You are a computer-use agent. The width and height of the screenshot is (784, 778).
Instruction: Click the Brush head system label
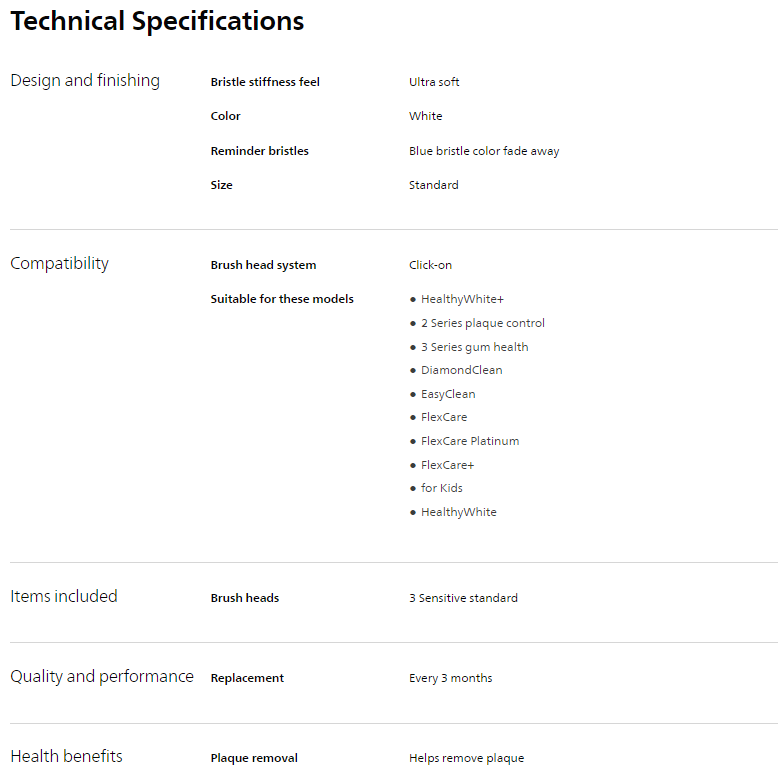[263, 265]
